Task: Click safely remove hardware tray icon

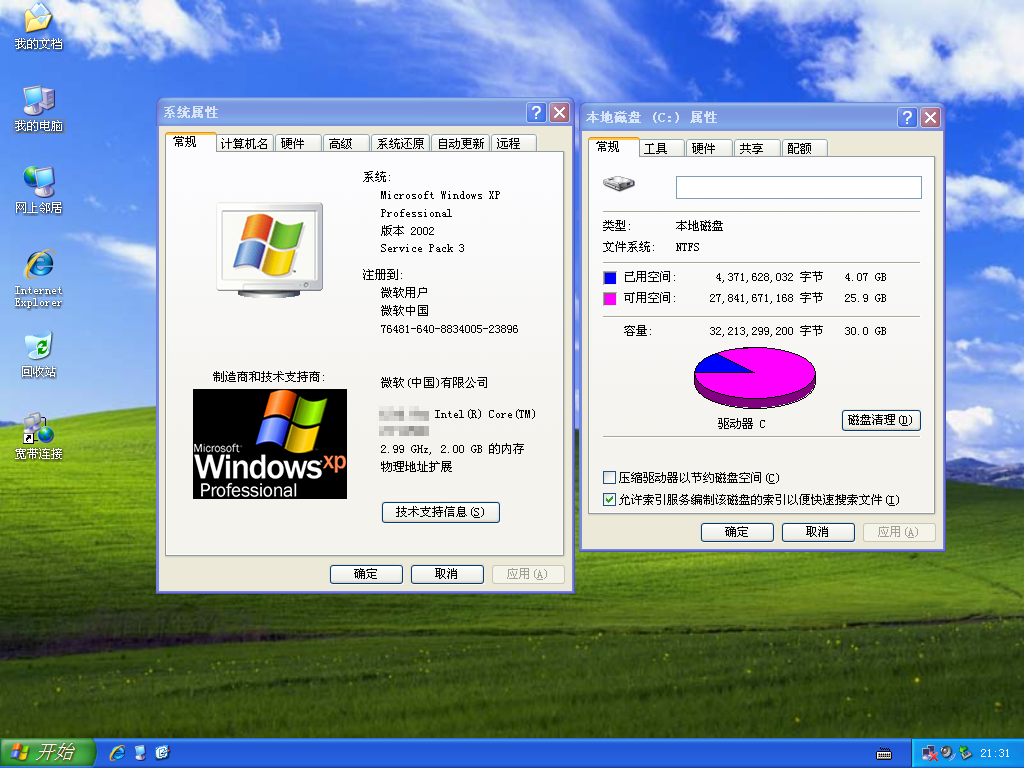Action: click(965, 754)
